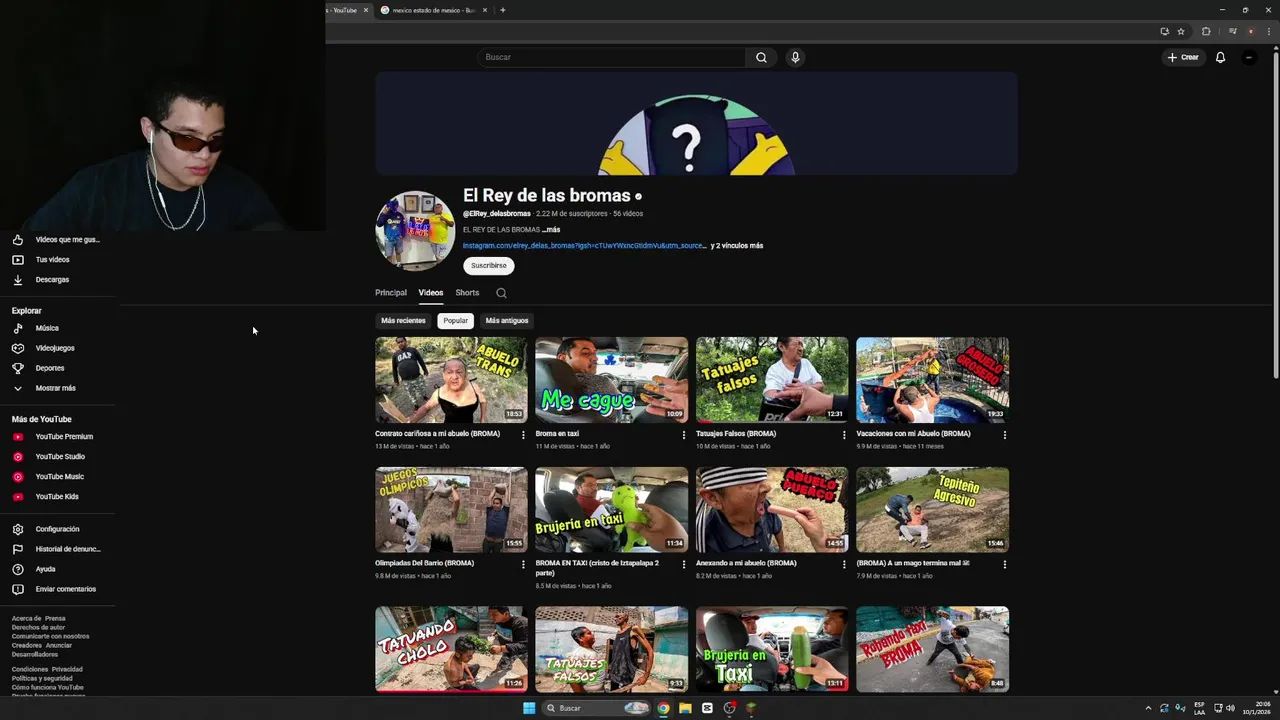Open Chrome three-dot menu

click(1267, 31)
